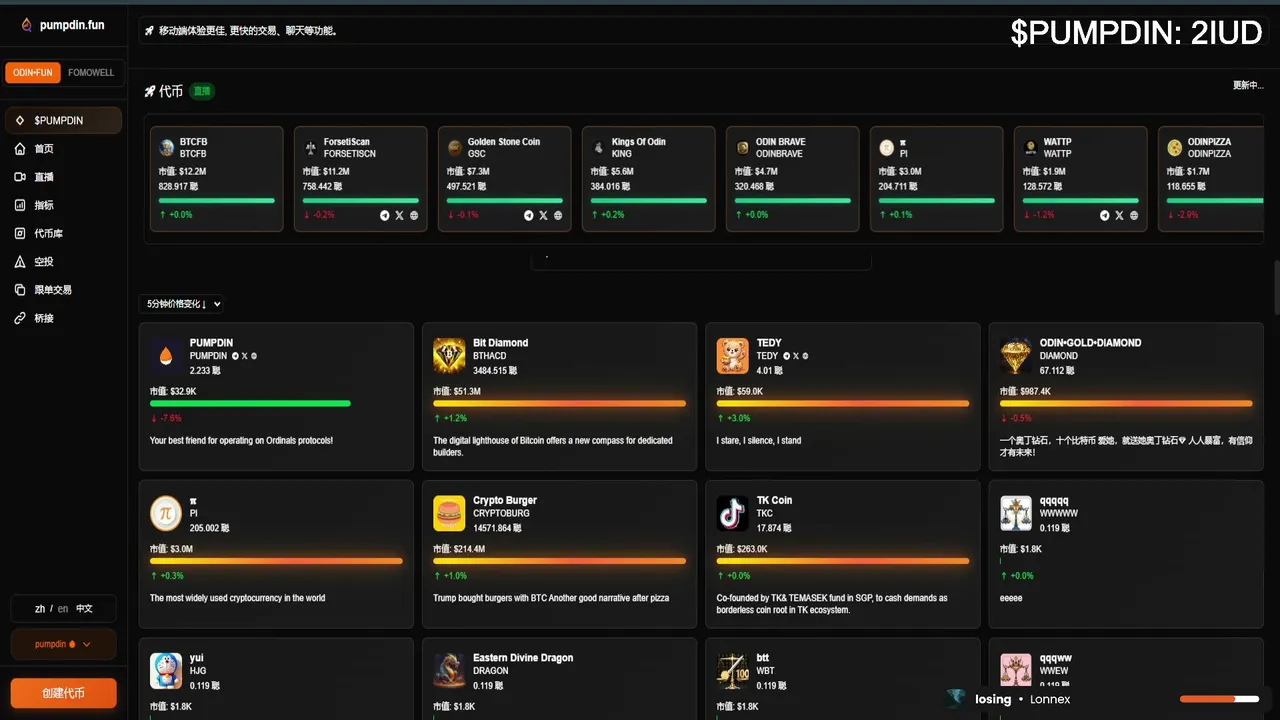The width and height of the screenshot is (1280, 720).
Task: Click the btt token thumbnail
Action: pos(733,671)
